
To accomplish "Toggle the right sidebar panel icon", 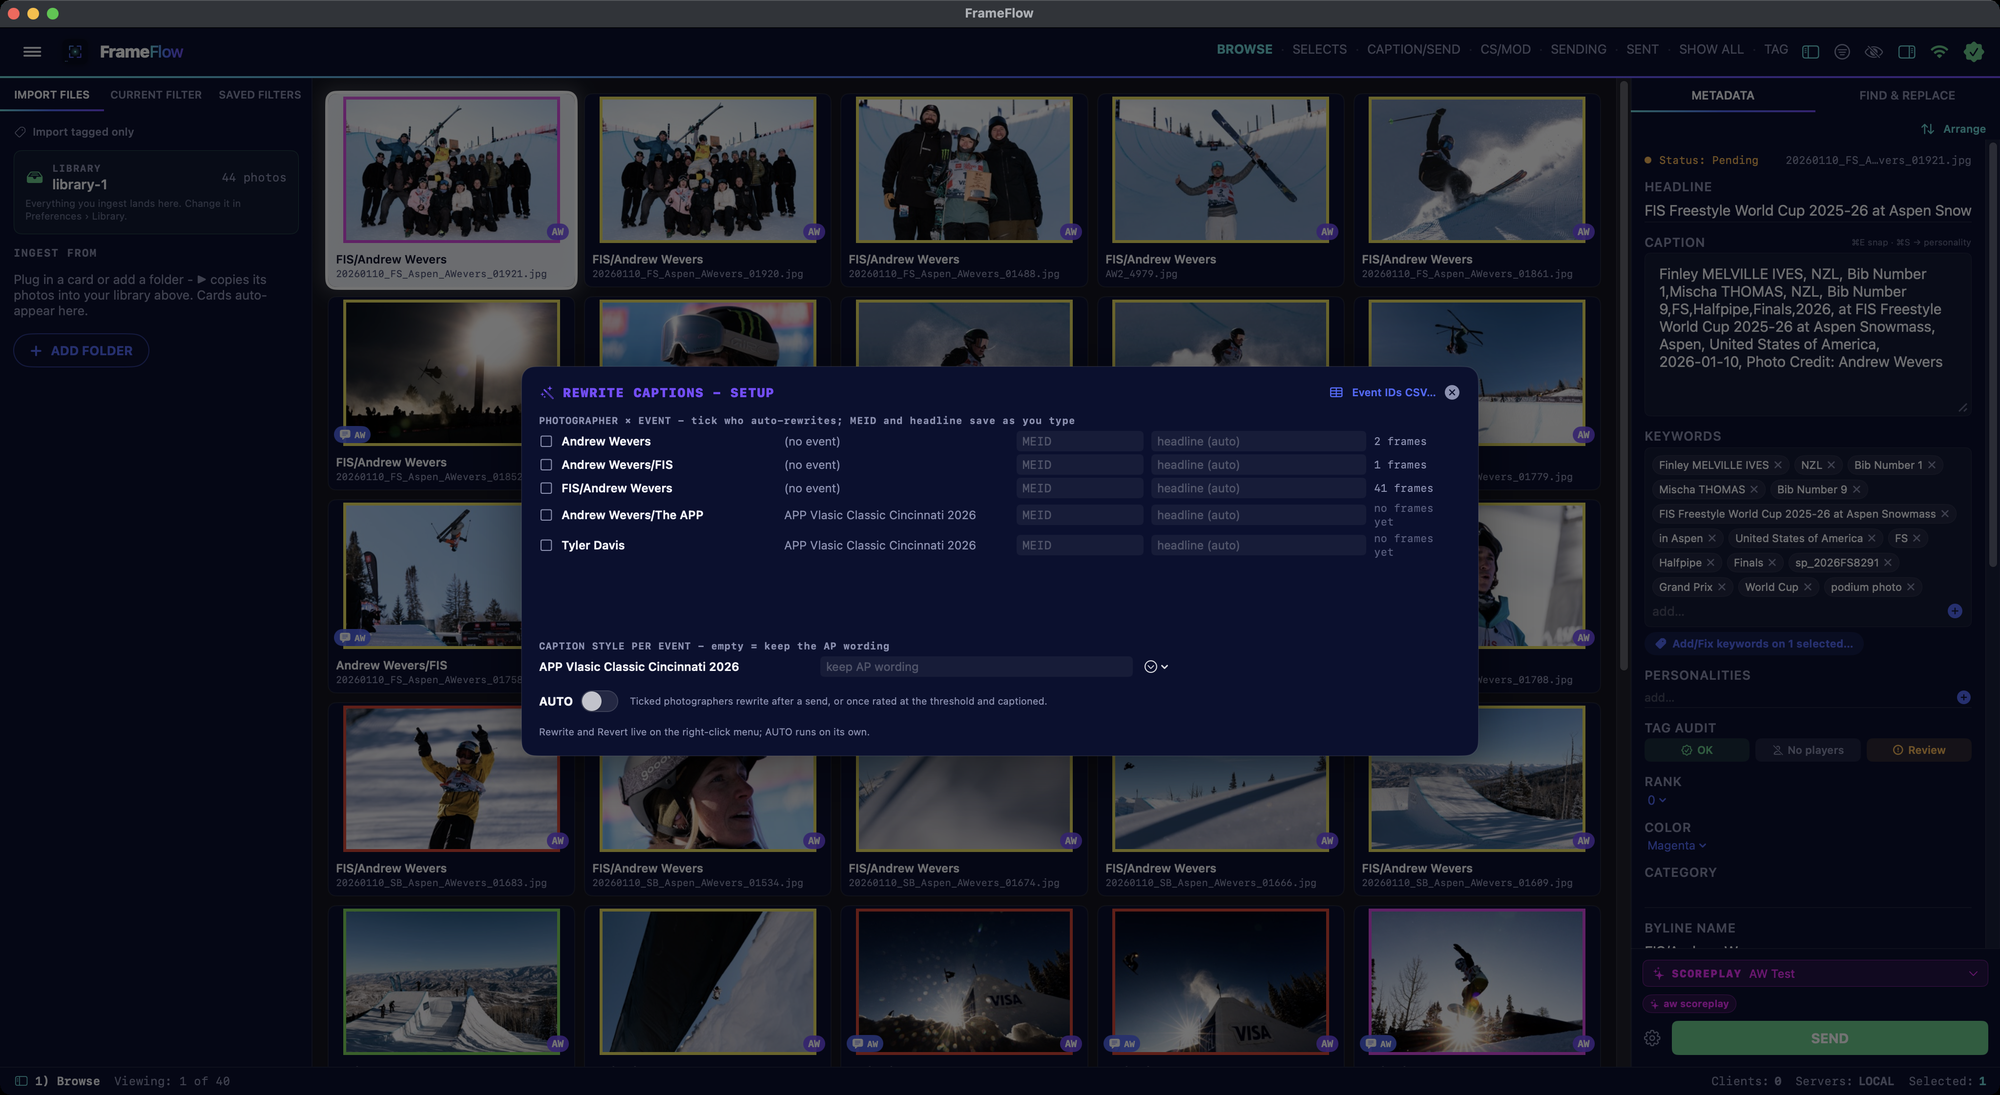I will tap(1907, 52).
